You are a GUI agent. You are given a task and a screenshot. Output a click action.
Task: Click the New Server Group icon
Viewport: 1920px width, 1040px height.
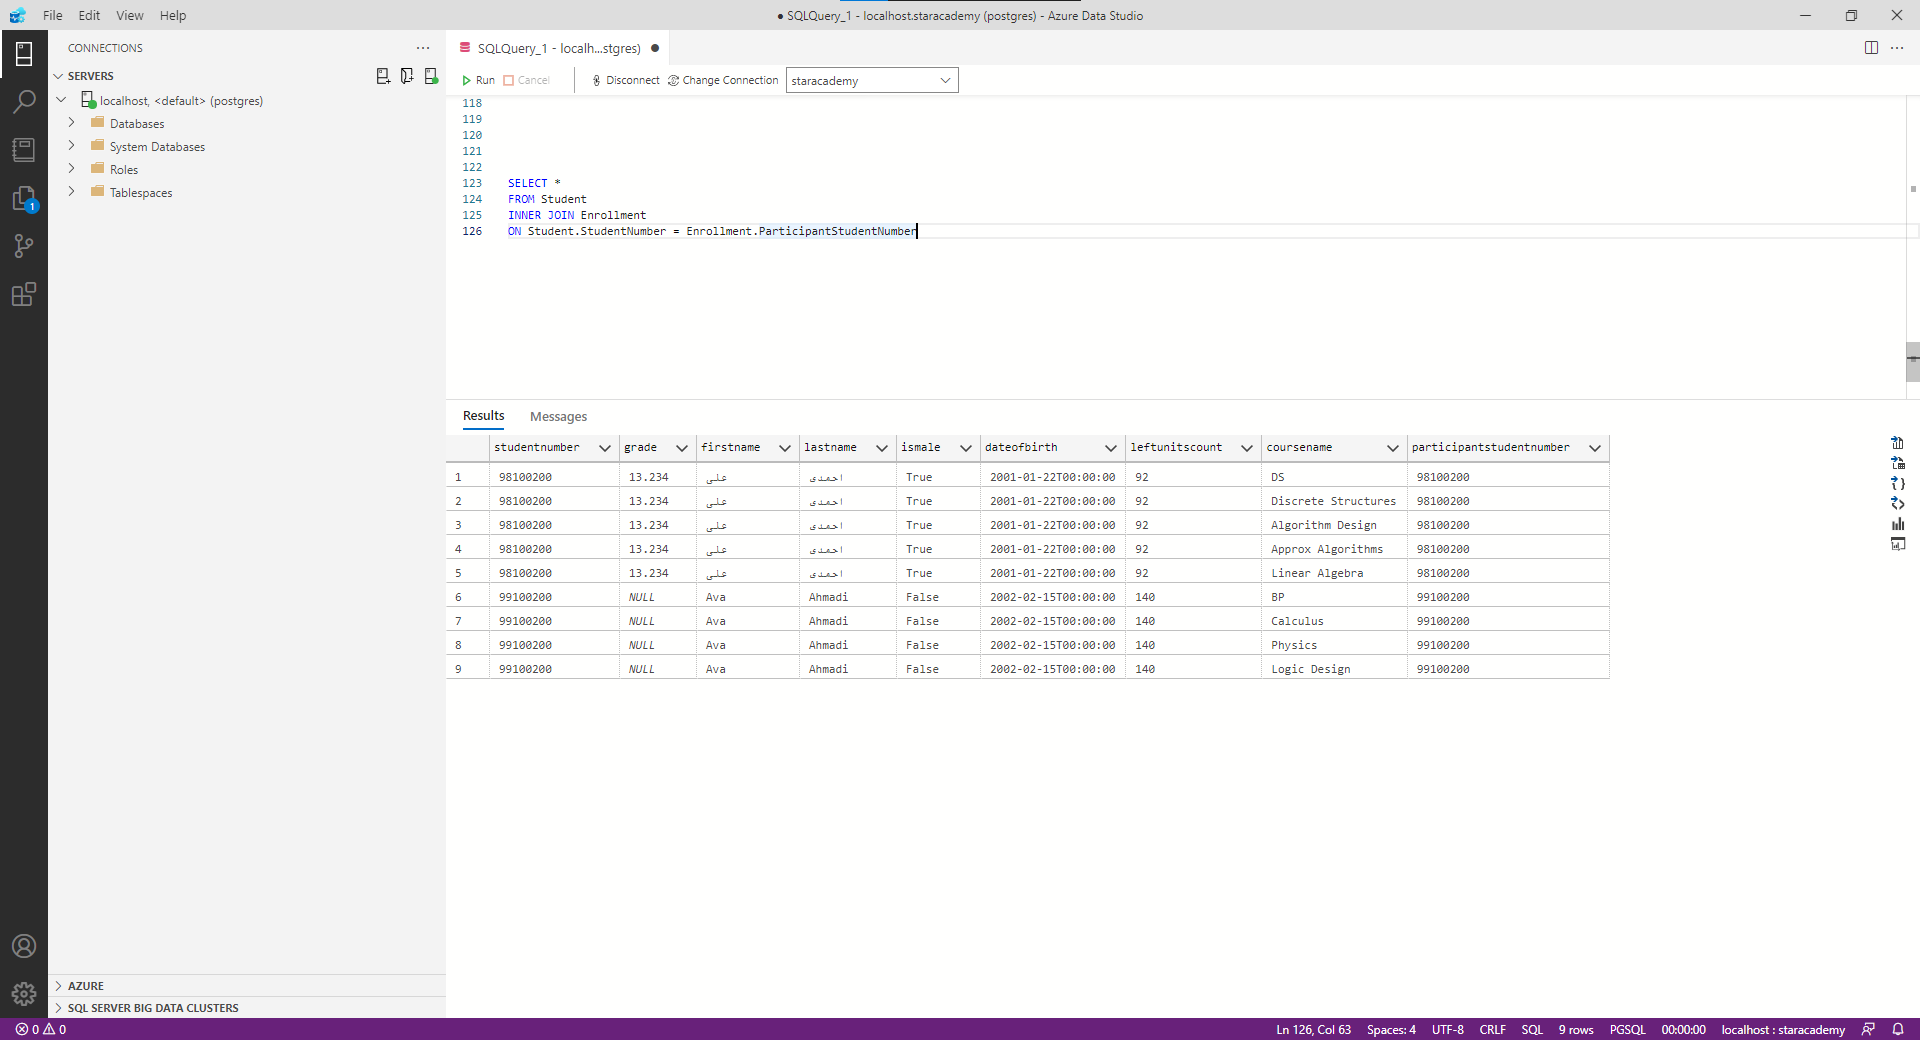(407, 76)
